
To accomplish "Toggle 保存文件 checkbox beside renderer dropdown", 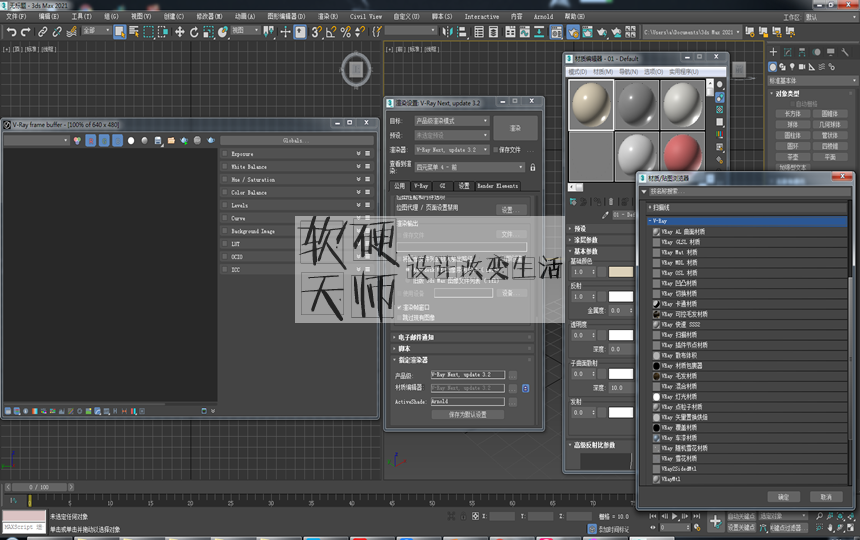I will tap(496, 150).
